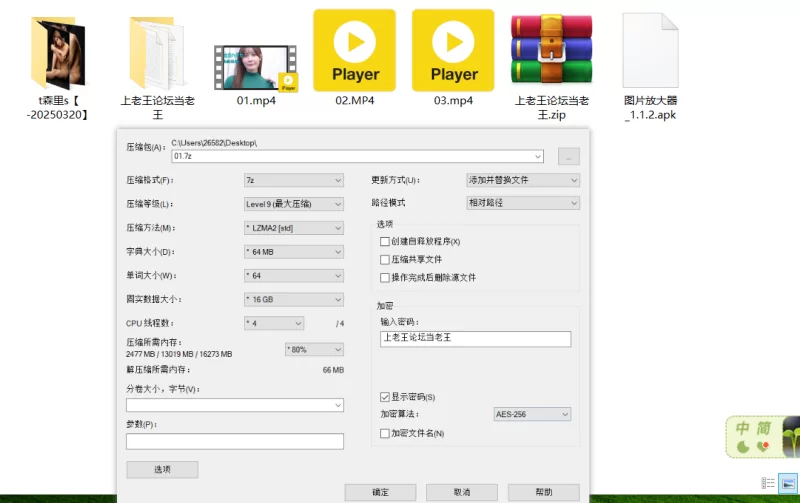Toggle the 压缩共享文件 checkbox
The width and height of the screenshot is (800, 503).
385,260
